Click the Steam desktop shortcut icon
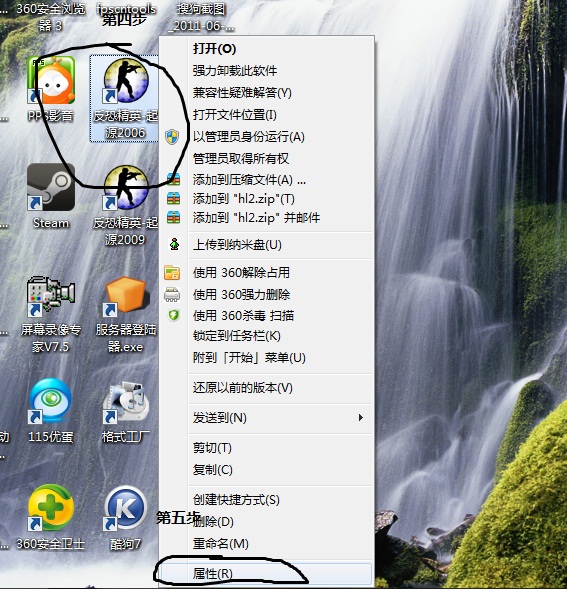The image size is (567, 589). pyautogui.click(x=51, y=187)
